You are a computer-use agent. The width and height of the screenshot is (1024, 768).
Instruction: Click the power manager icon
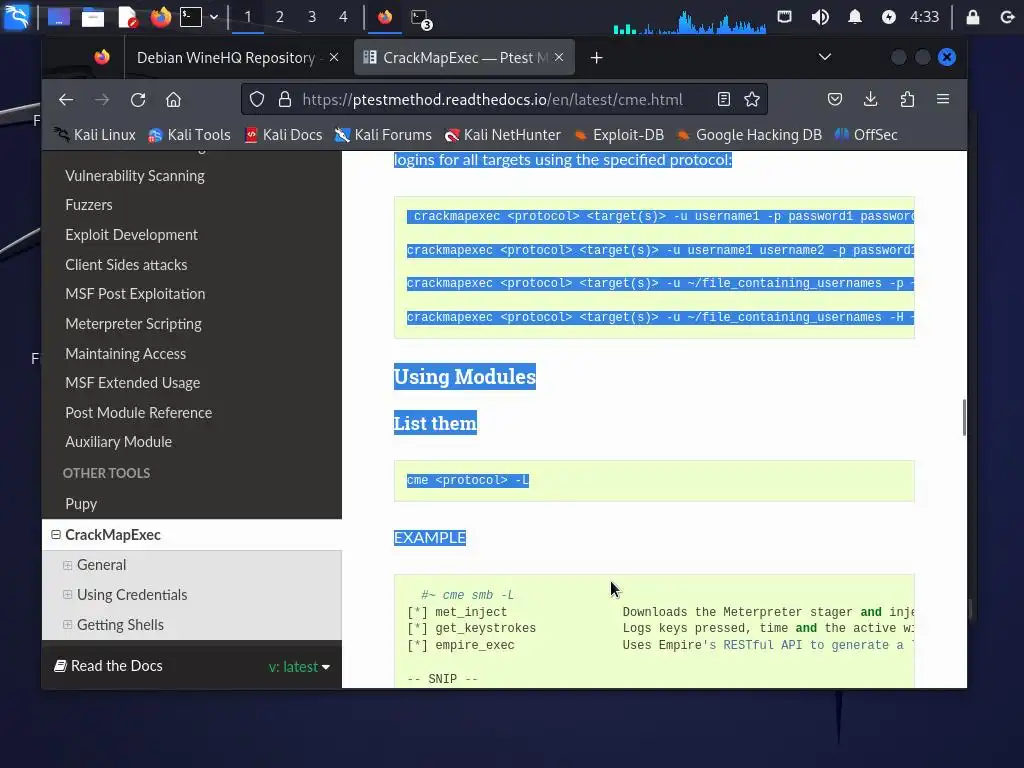point(888,17)
